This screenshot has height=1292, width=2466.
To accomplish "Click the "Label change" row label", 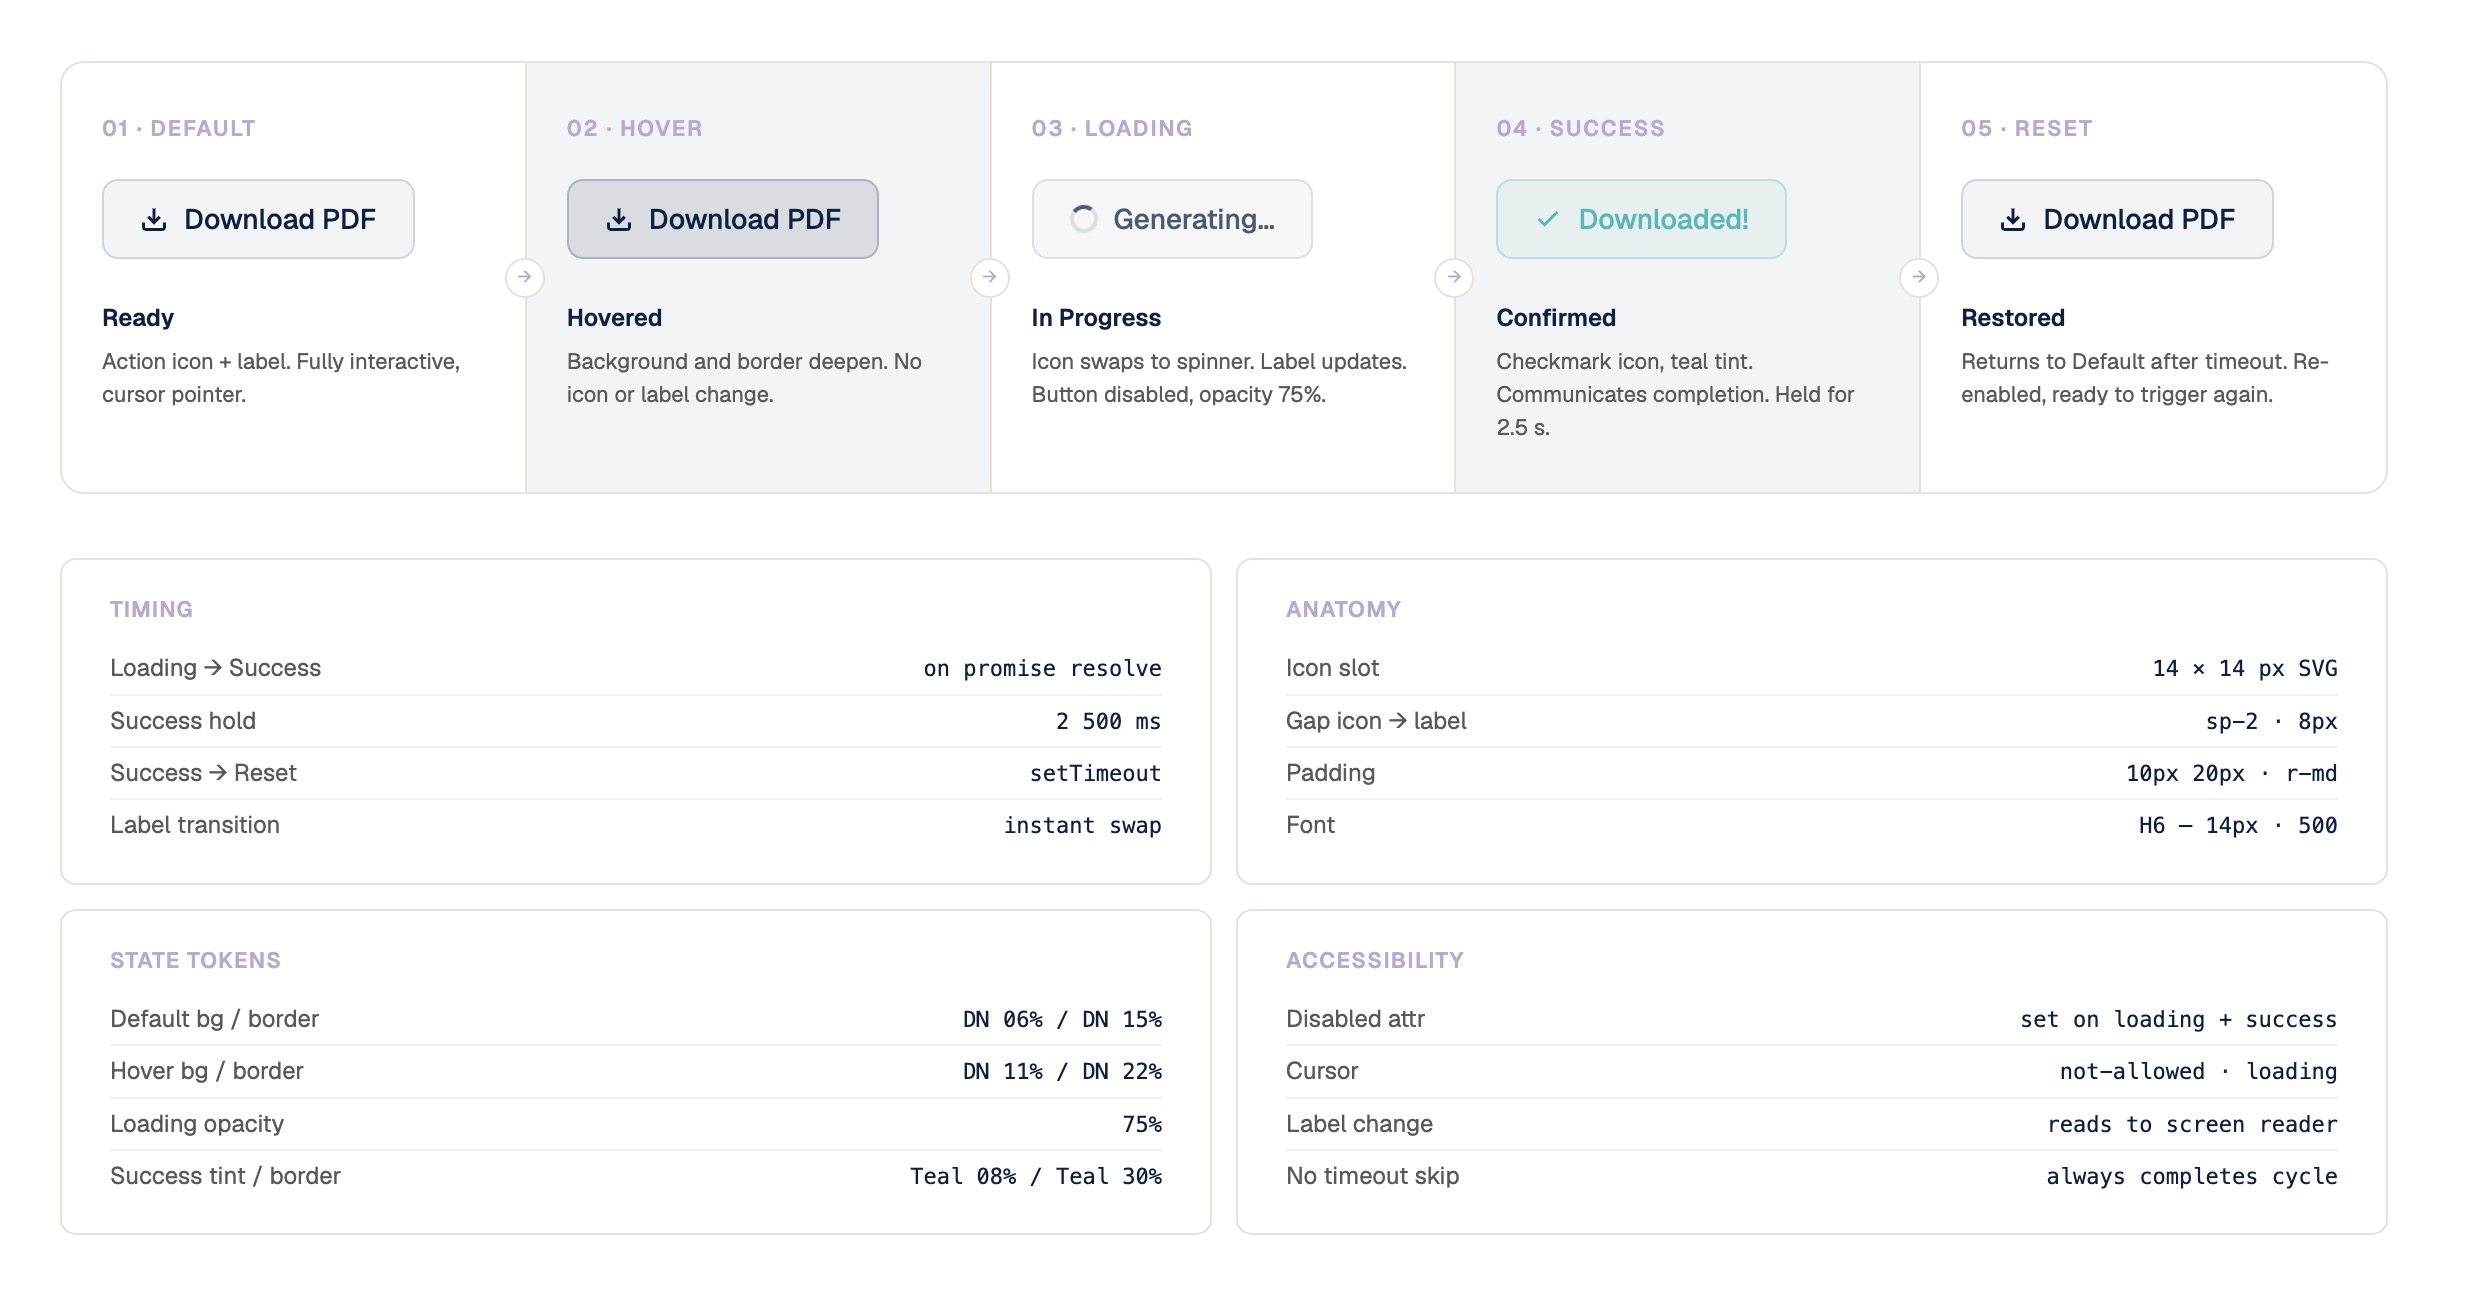I will pos(1359,1124).
